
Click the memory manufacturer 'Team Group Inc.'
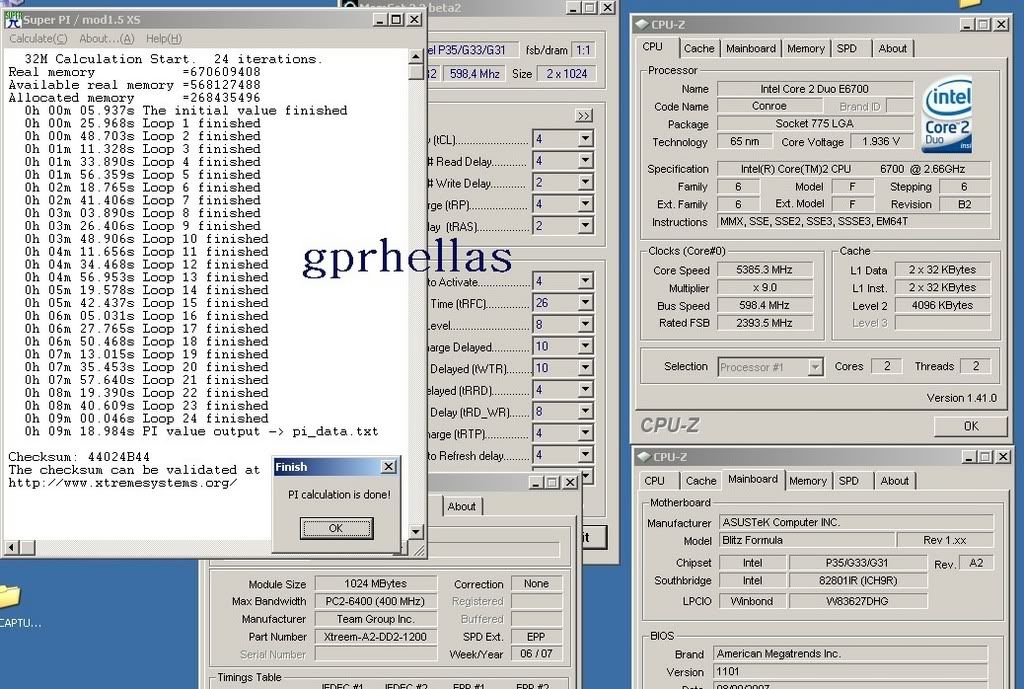tap(376, 618)
